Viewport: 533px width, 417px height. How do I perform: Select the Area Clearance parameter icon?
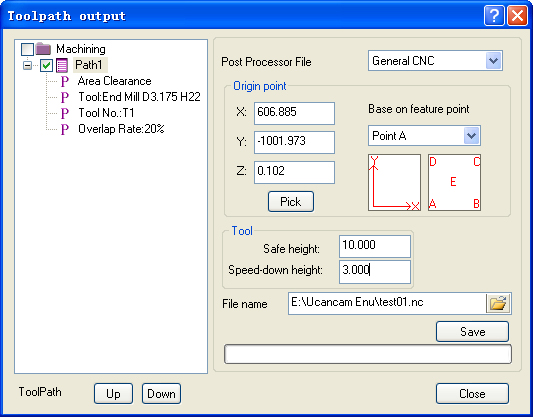click(65, 82)
